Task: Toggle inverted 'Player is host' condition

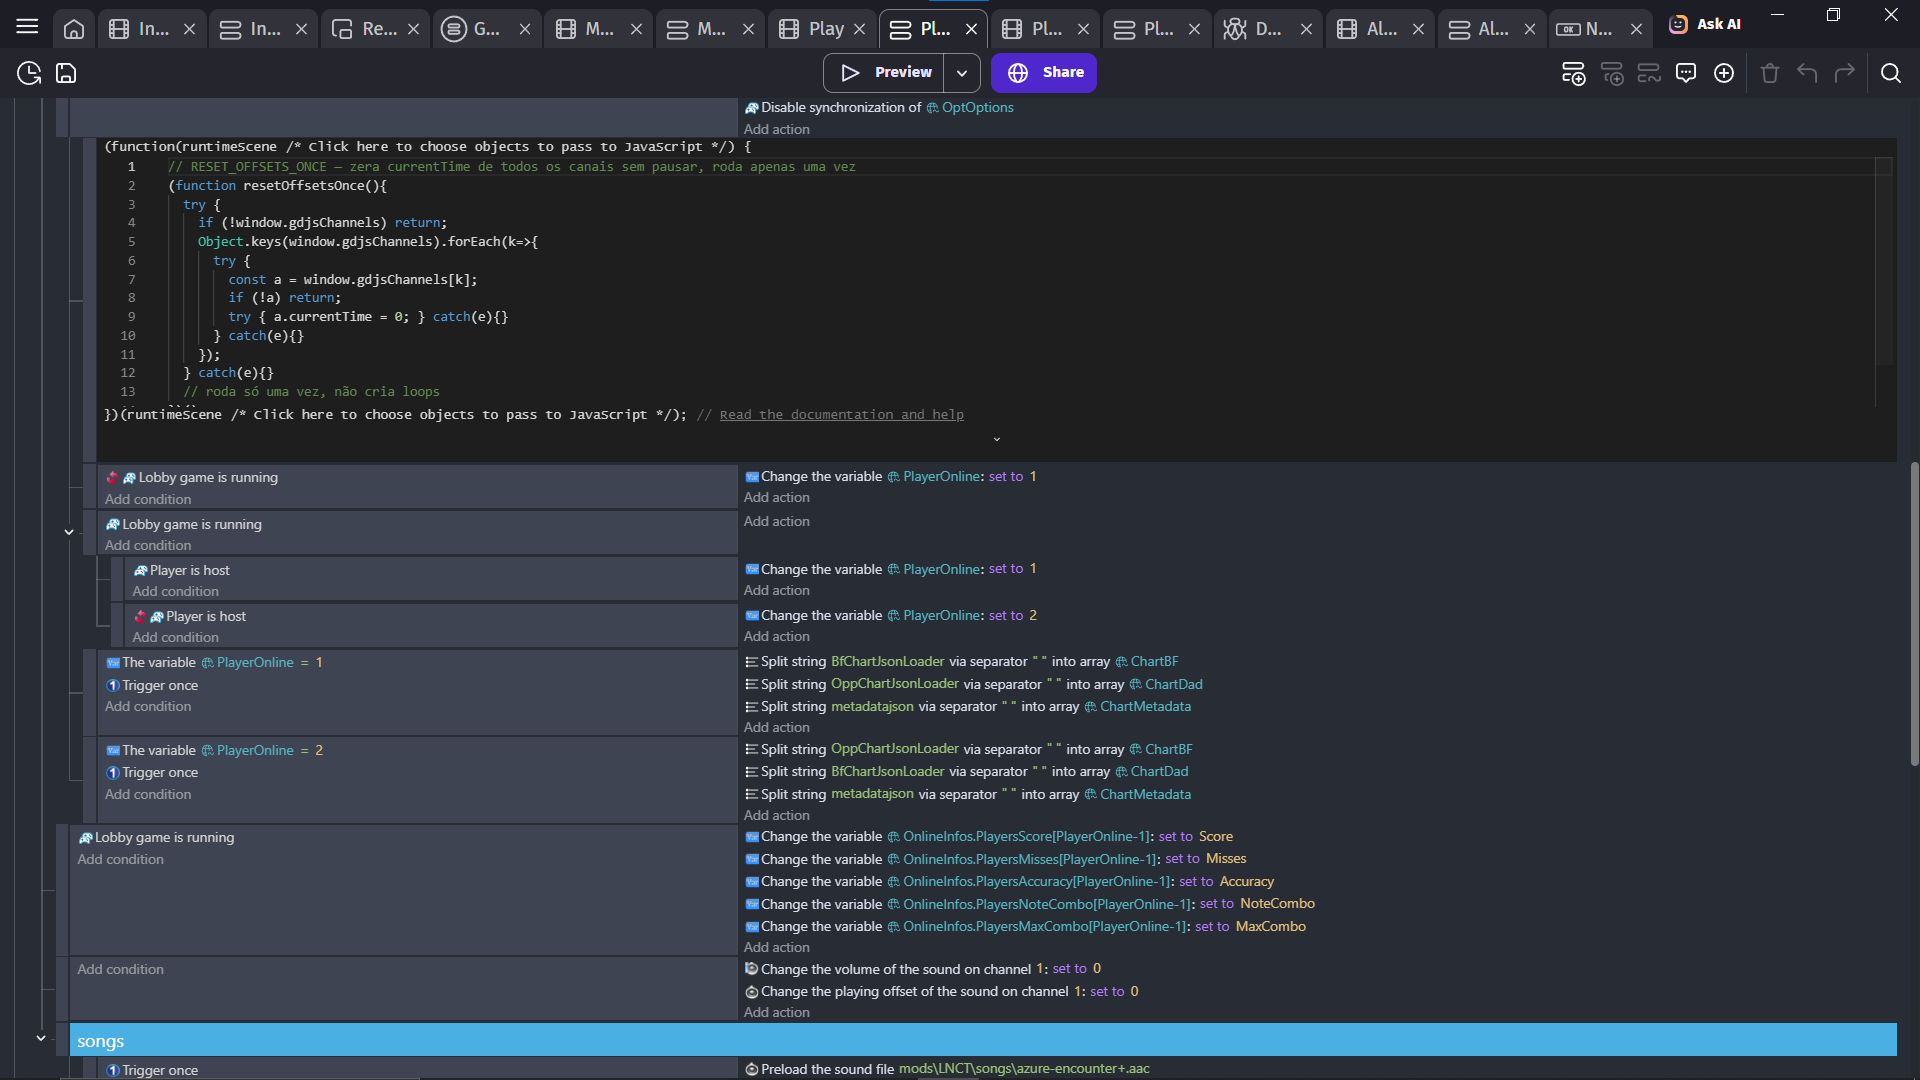Action: point(205,617)
